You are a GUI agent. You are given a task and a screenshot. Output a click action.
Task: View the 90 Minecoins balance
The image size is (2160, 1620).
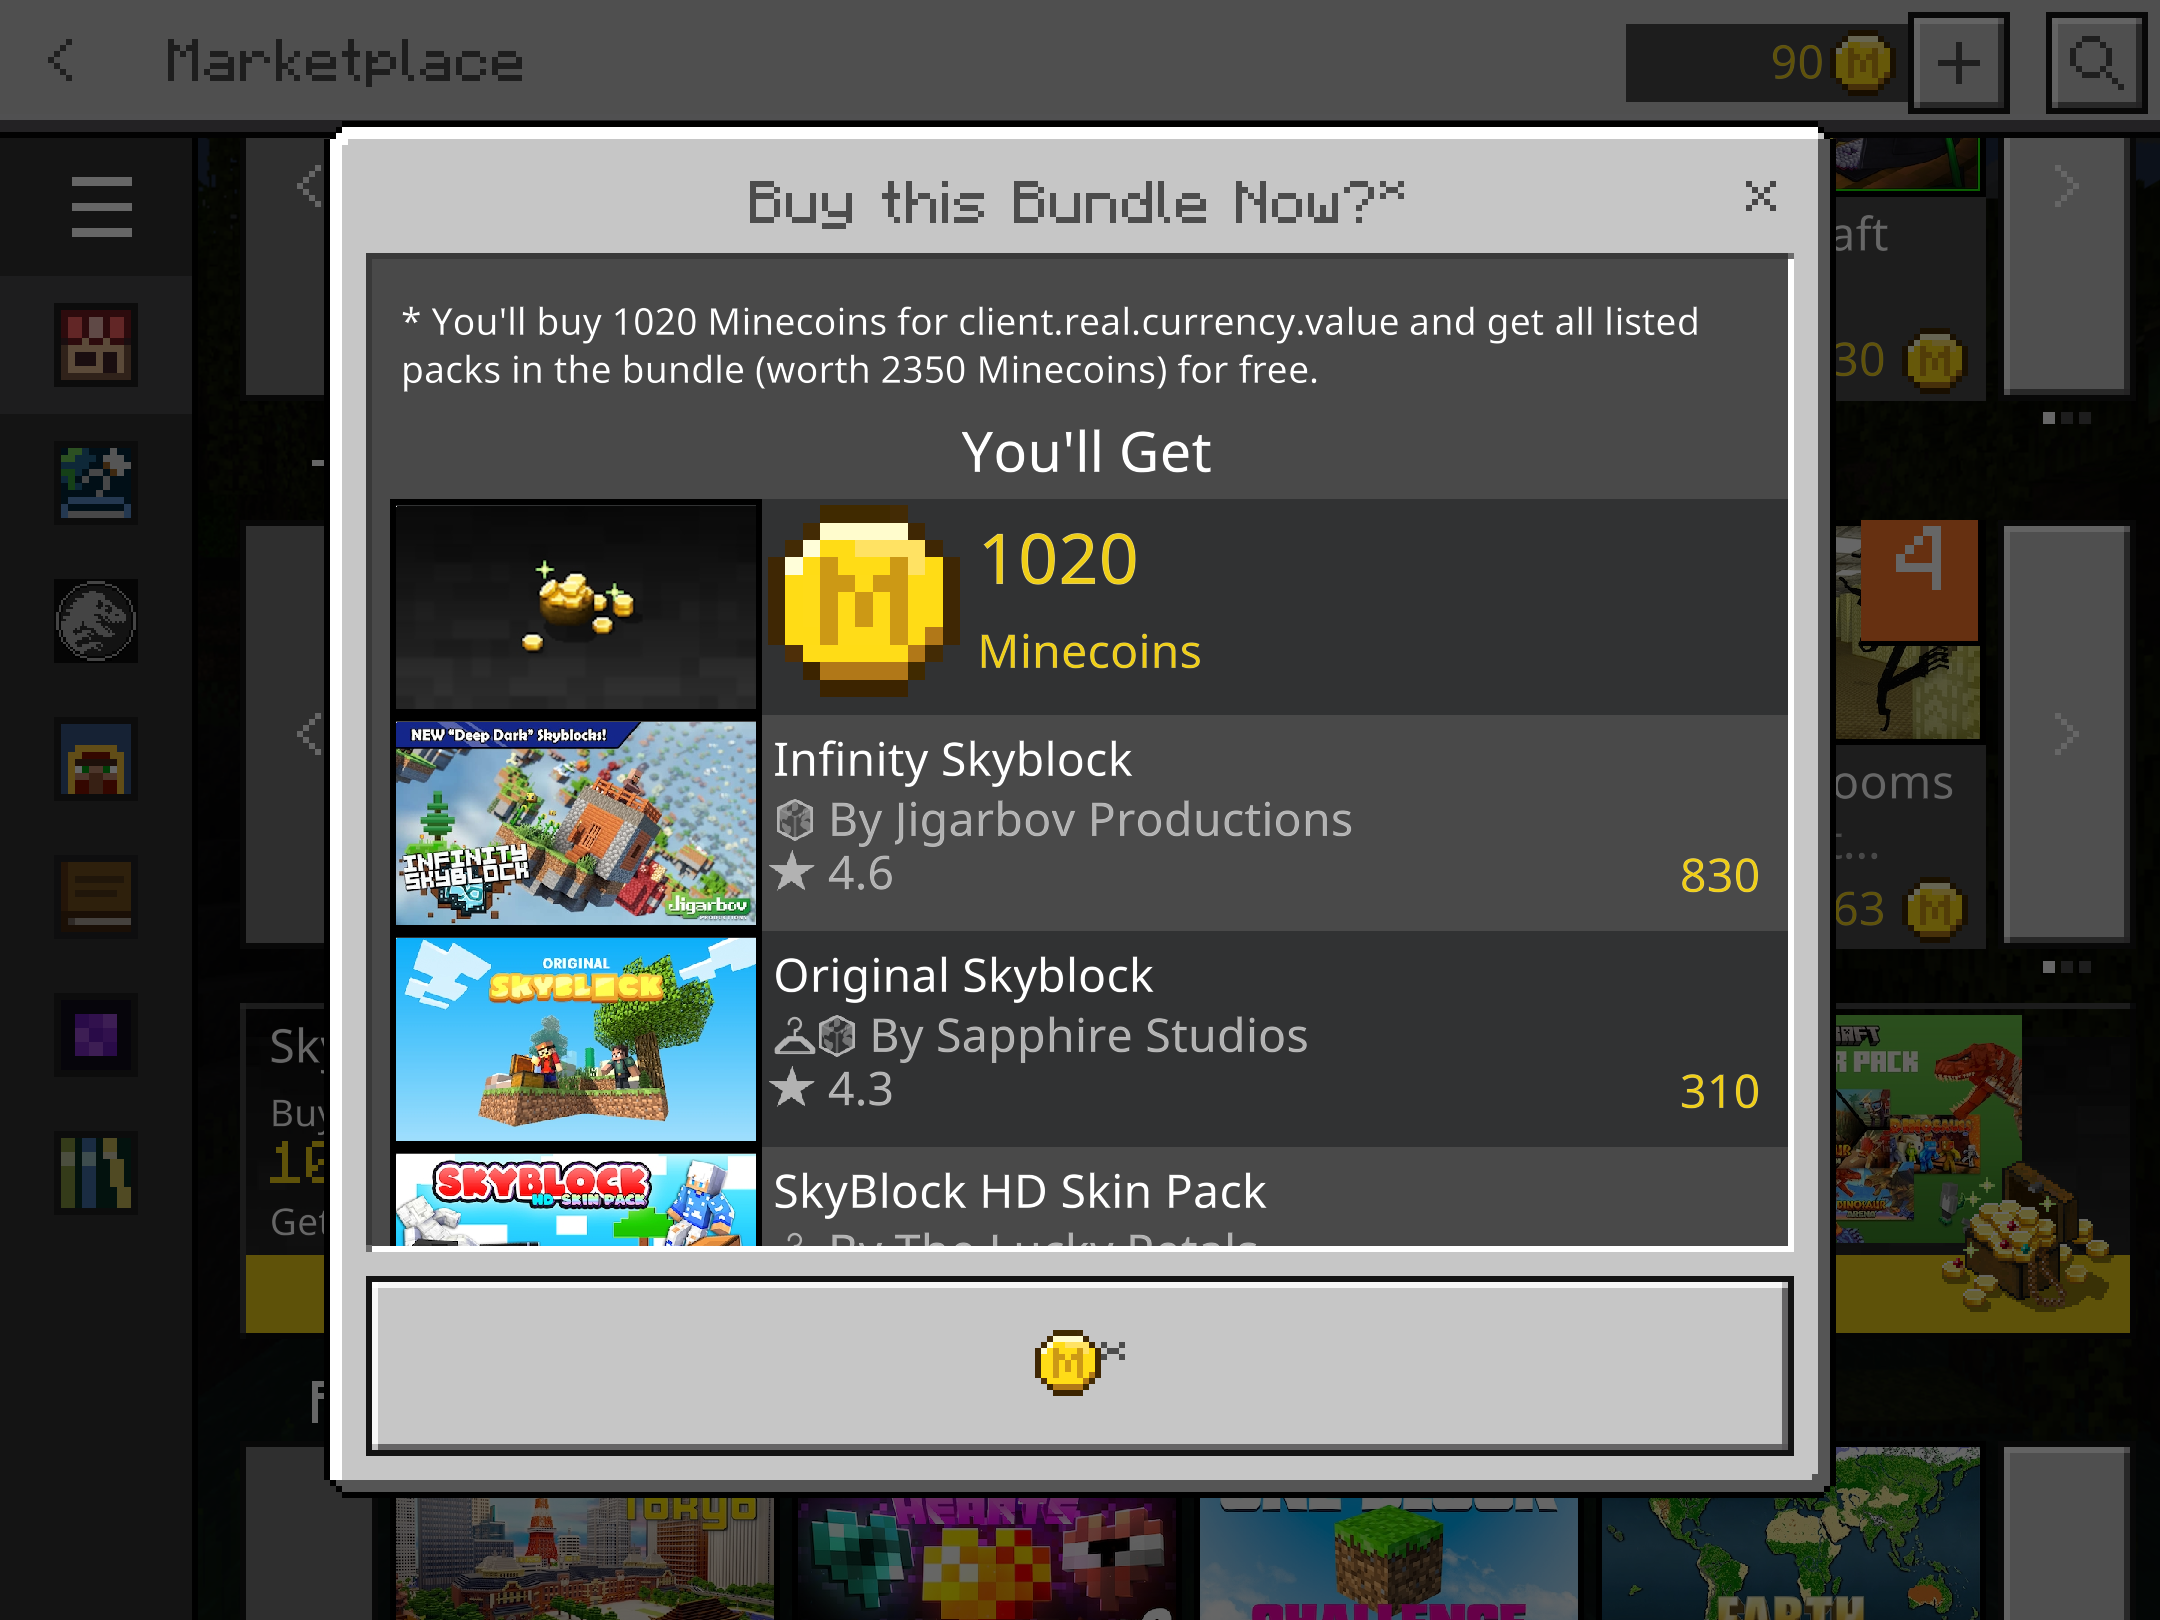click(1767, 63)
